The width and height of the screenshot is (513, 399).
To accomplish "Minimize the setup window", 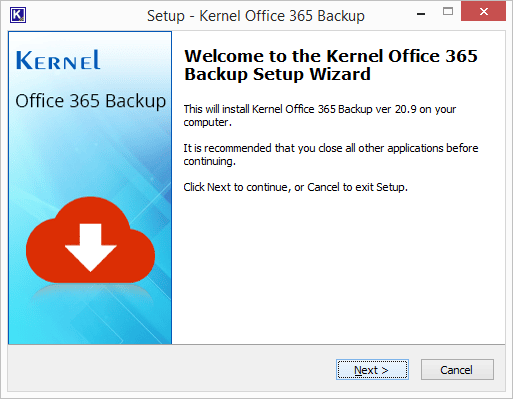I will pyautogui.click(x=421, y=14).
